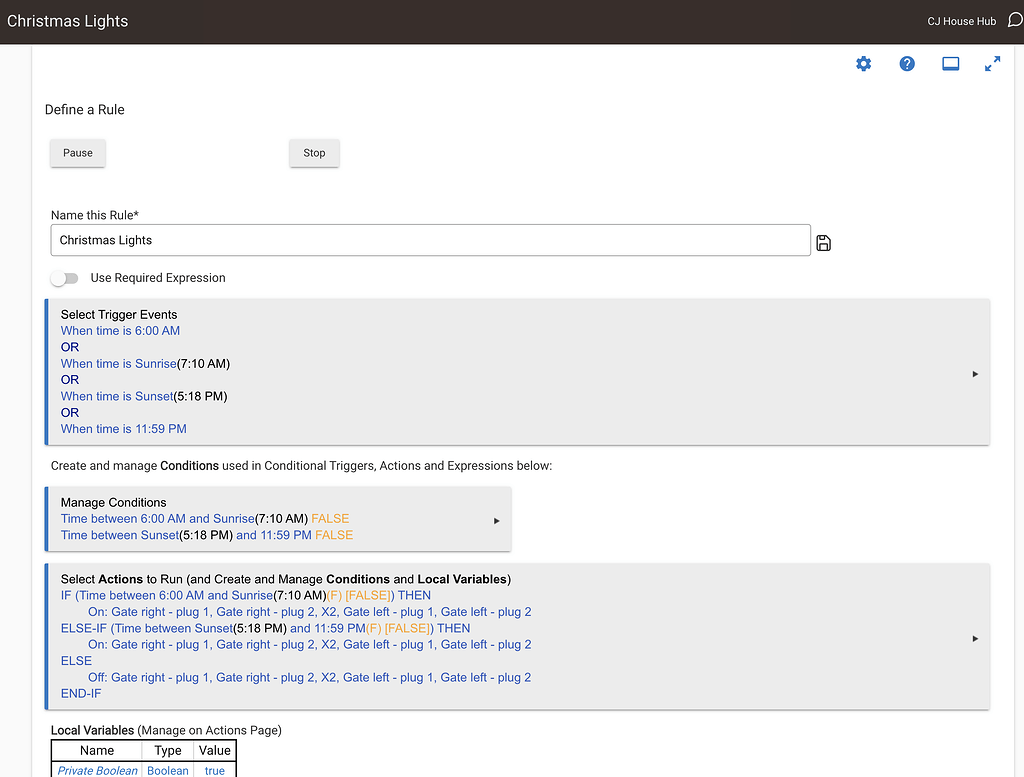The height and width of the screenshot is (777, 1024).
Task: Click the display monitor icon
Action: [950, 64]
